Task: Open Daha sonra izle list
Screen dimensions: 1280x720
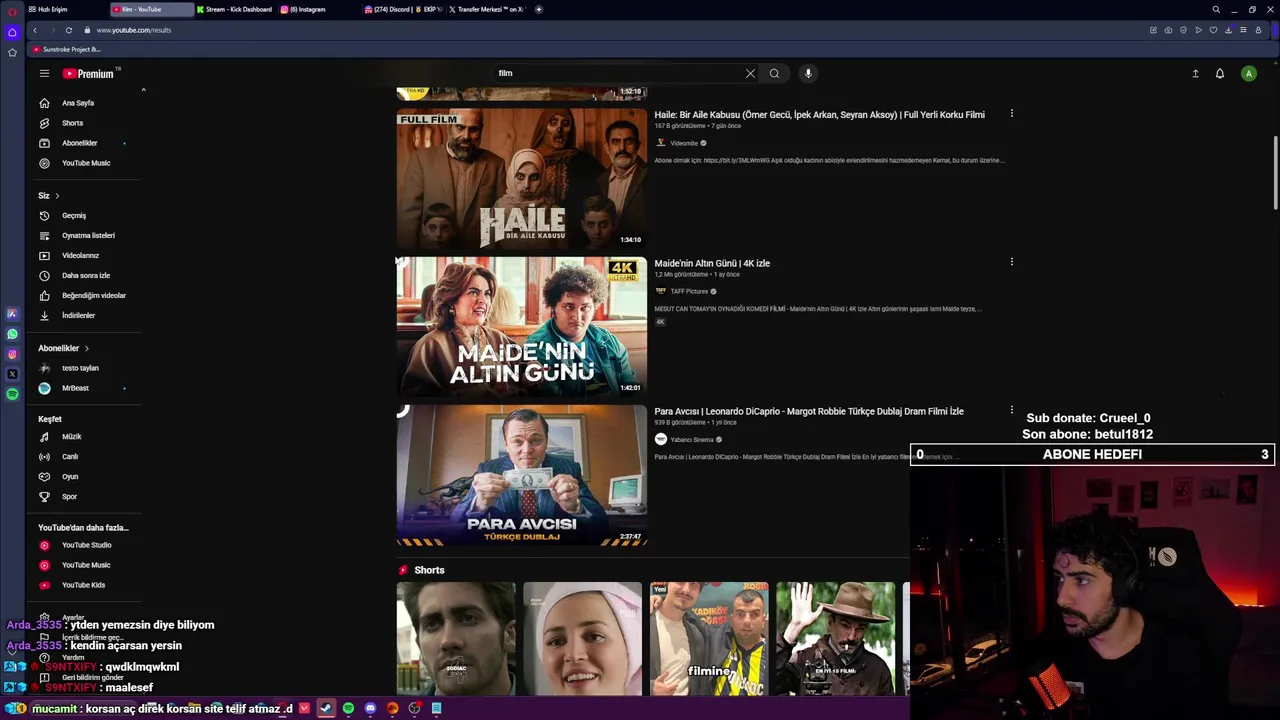Action: tap(85, 276)
